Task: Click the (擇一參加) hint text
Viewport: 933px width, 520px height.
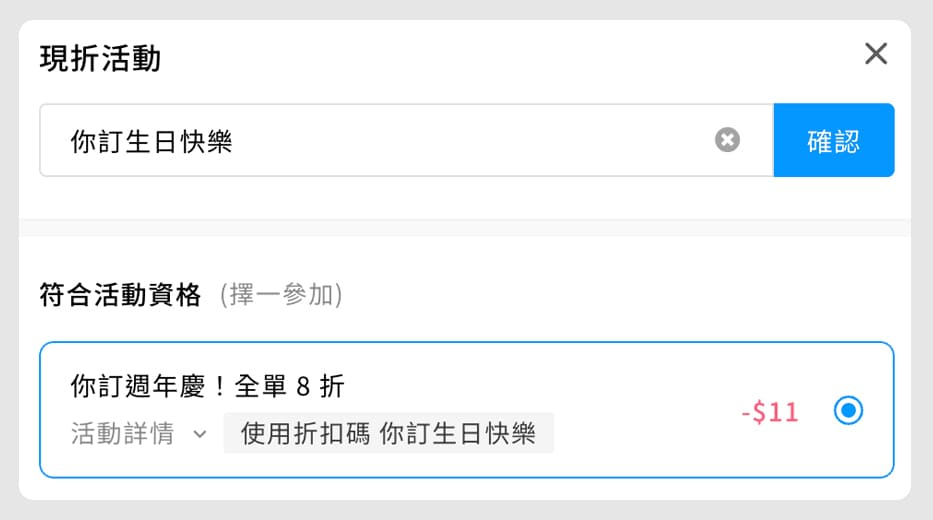Action: [x=281, y=296]
